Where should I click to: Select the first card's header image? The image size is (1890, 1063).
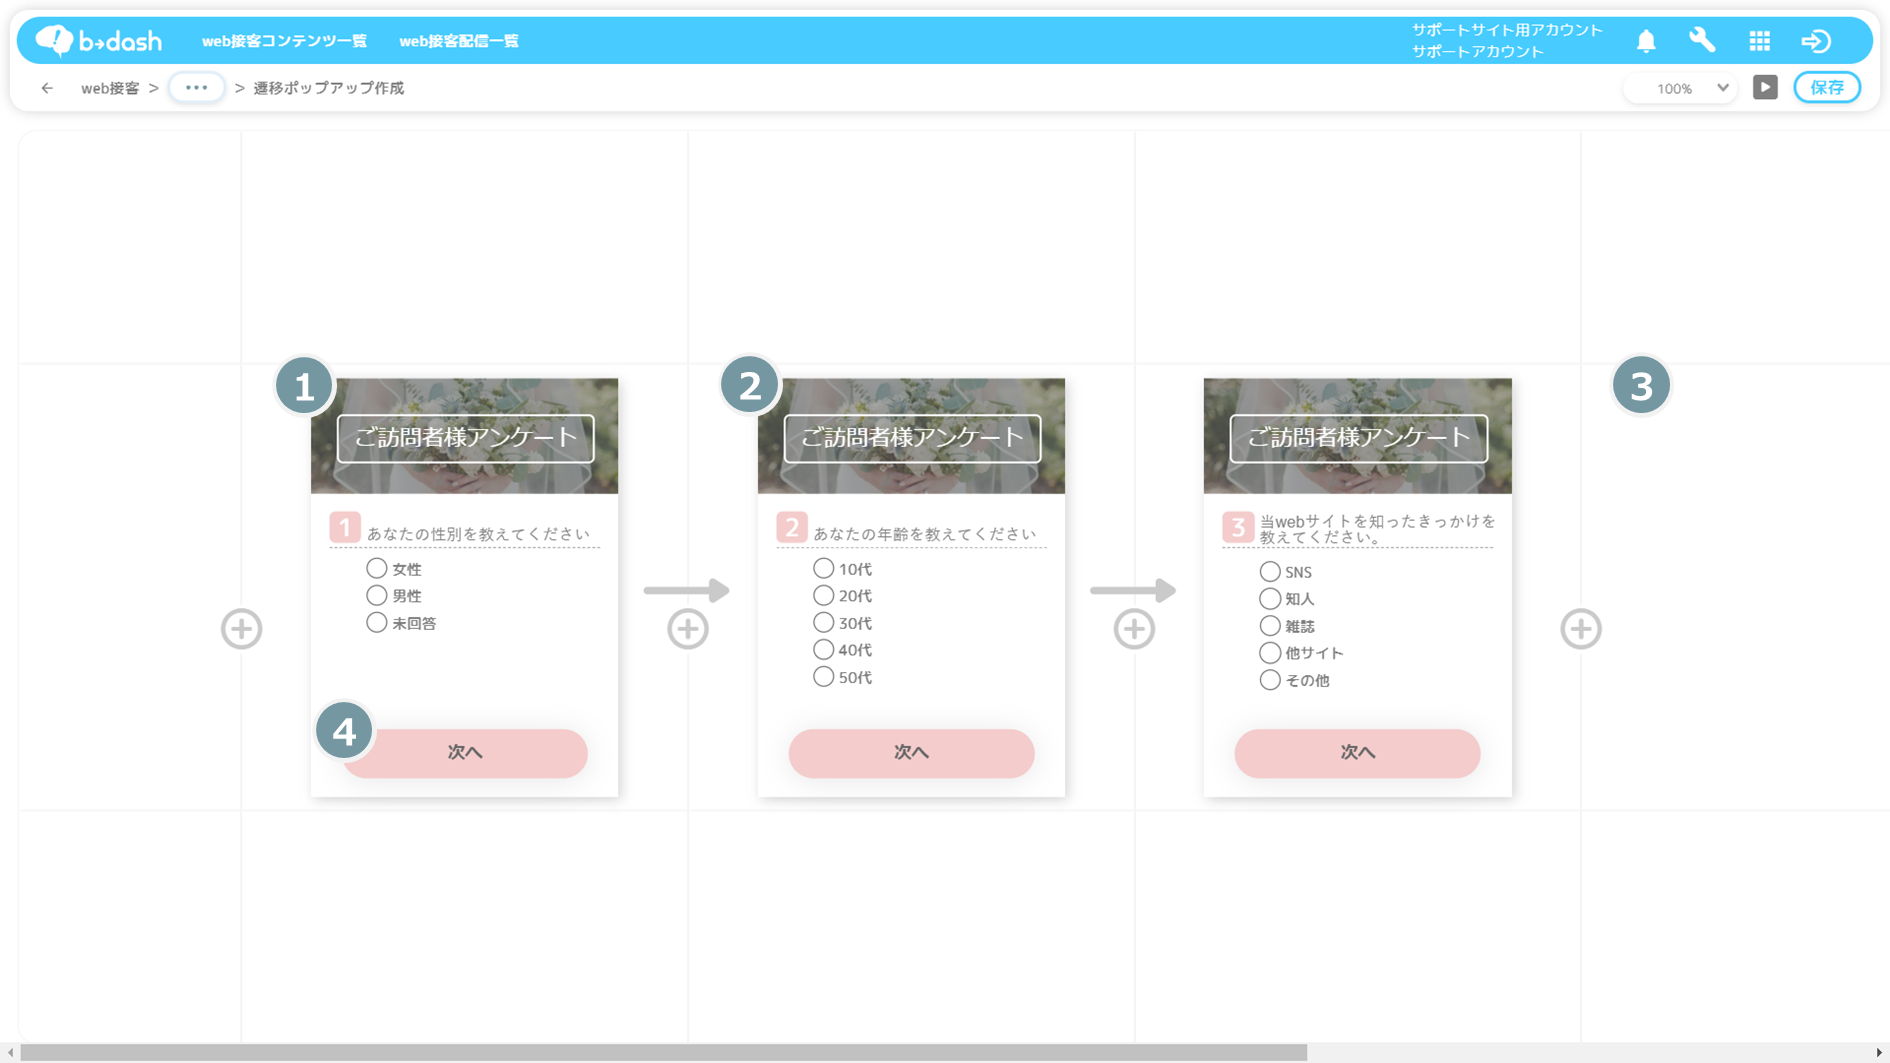[x=465, y=436]
